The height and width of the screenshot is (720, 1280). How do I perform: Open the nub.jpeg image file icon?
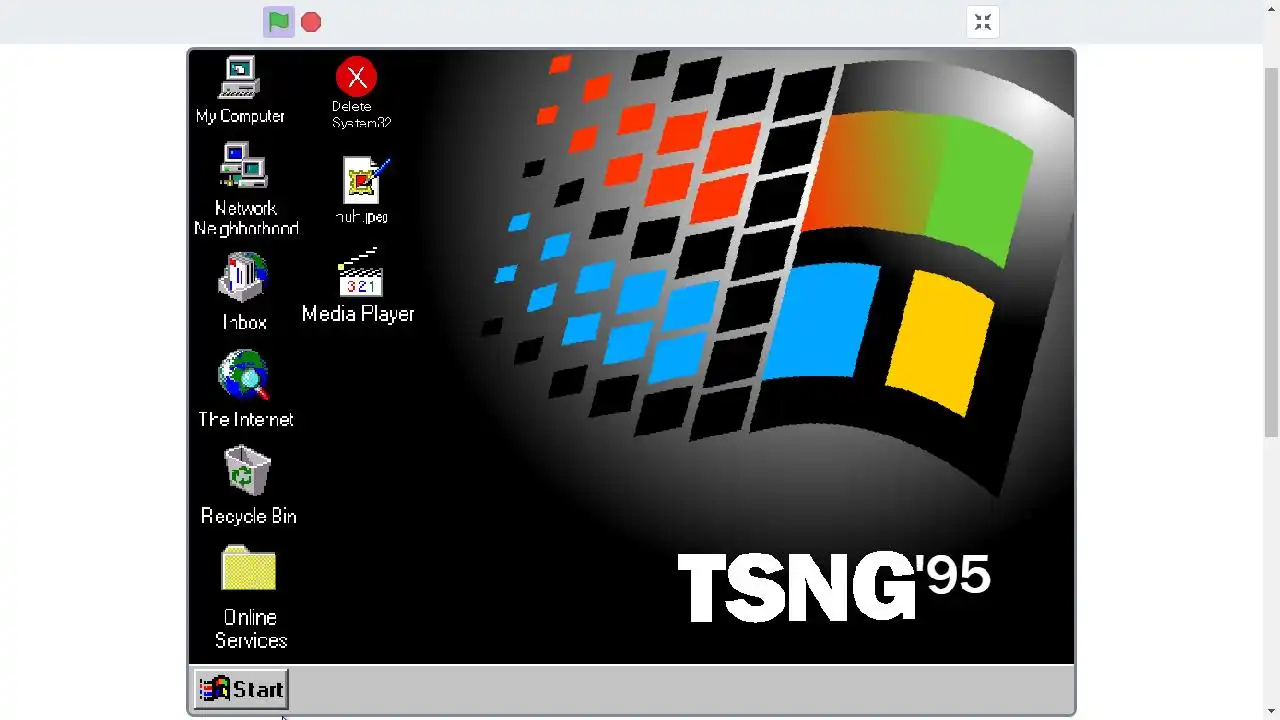pos(365,180)
